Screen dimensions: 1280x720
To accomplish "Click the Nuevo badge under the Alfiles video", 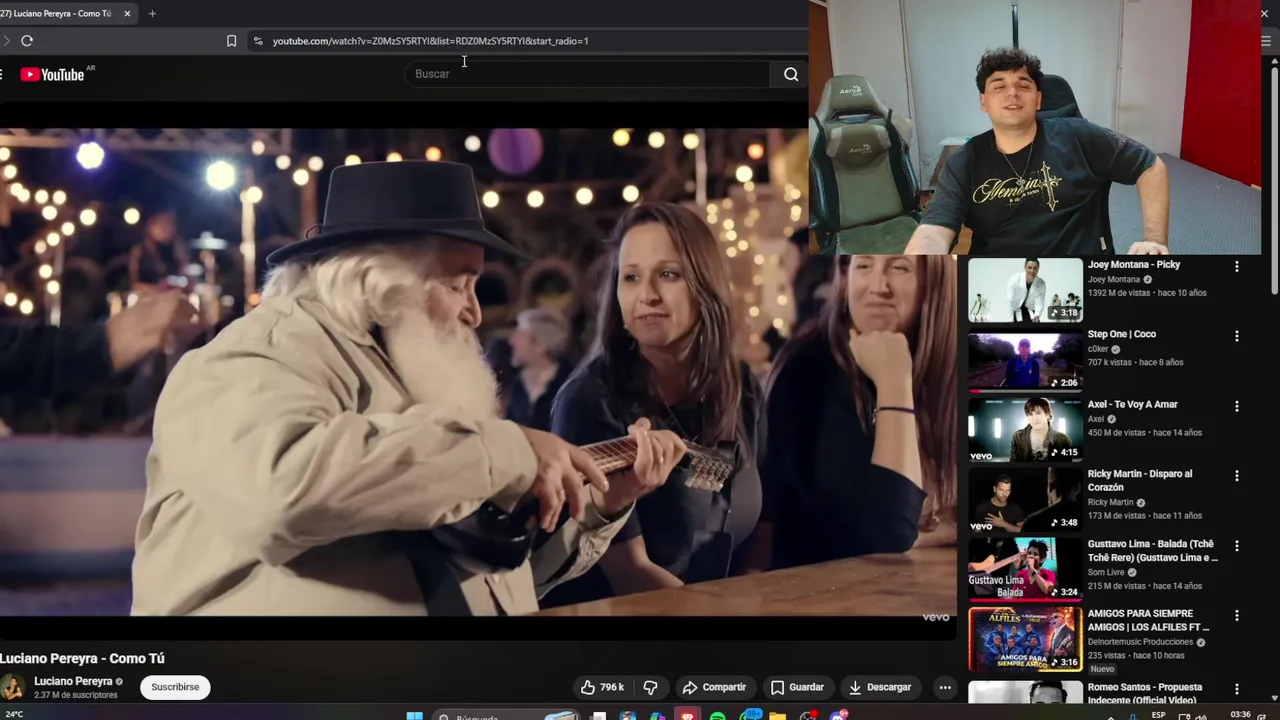I will [1102, 669].
